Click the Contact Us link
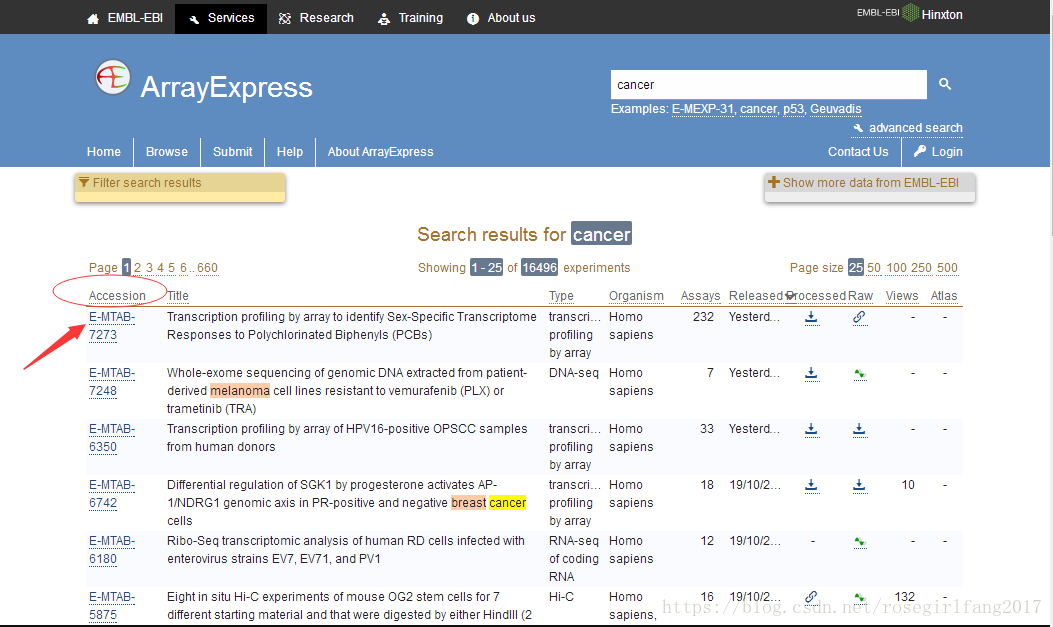 858,152
